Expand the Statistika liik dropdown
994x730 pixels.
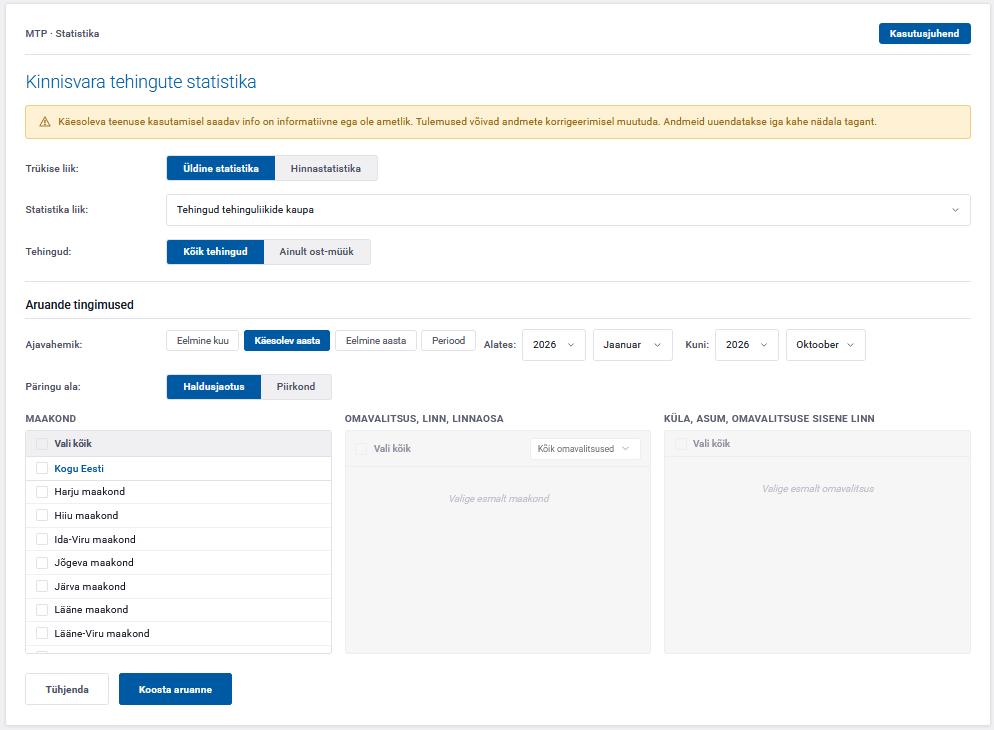click(568, 210)
